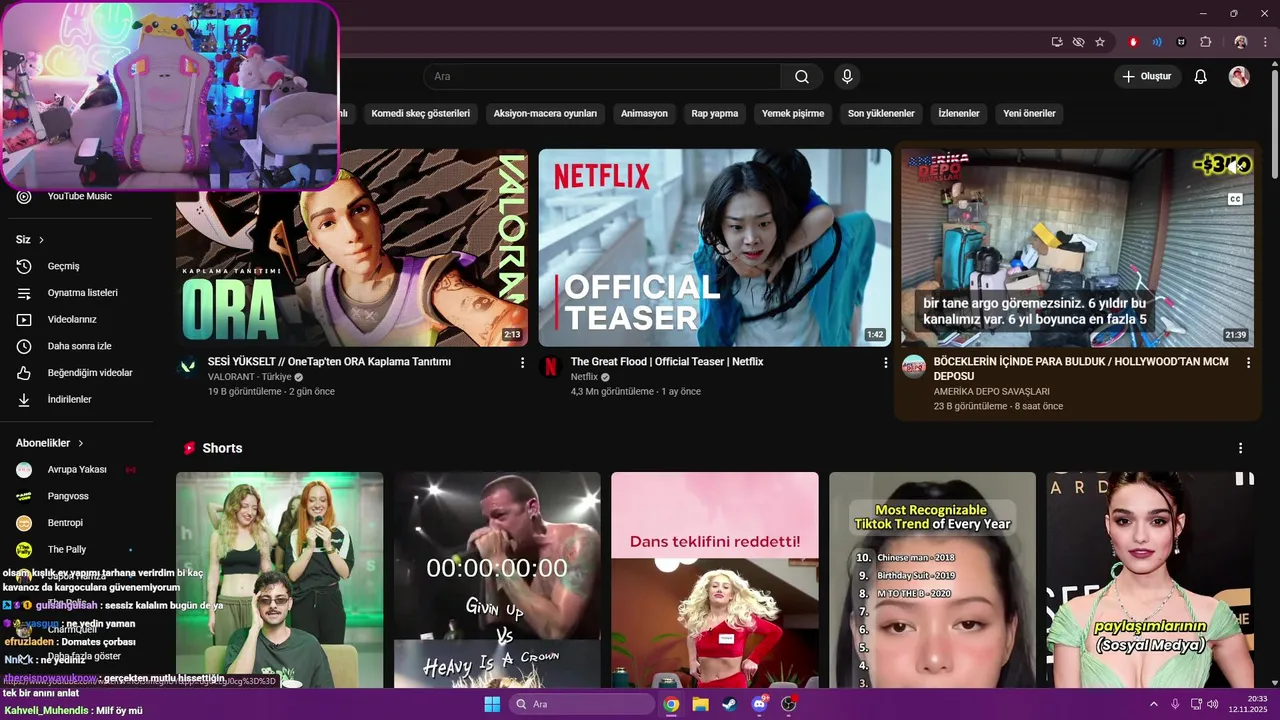Click the Netflix channel avatar
This screenshot has width=1280, height=720.
coord(550,367)
